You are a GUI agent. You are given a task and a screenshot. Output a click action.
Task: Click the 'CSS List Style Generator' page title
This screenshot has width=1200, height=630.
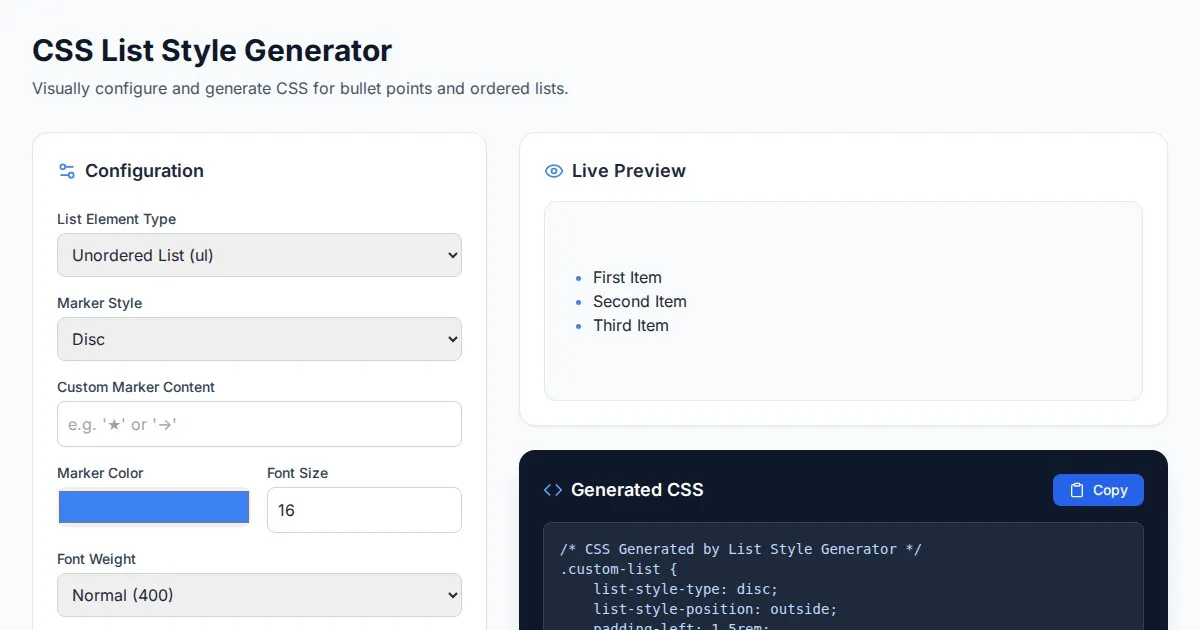[212, 50]
